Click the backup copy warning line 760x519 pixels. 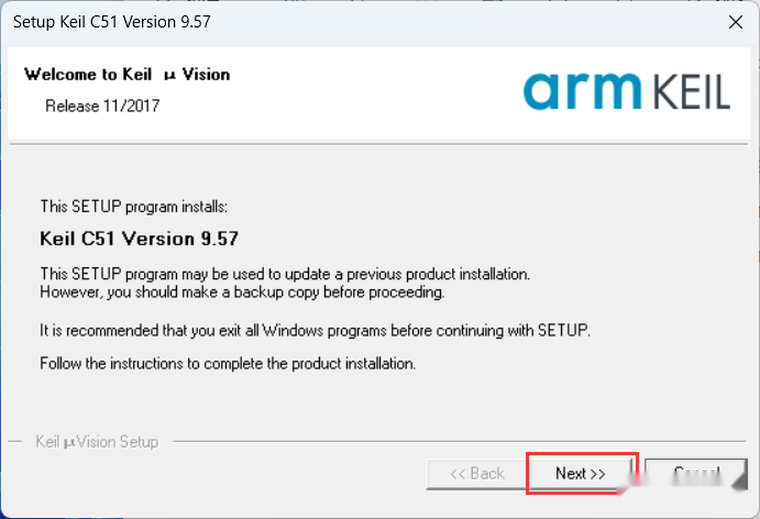point(242,292)
